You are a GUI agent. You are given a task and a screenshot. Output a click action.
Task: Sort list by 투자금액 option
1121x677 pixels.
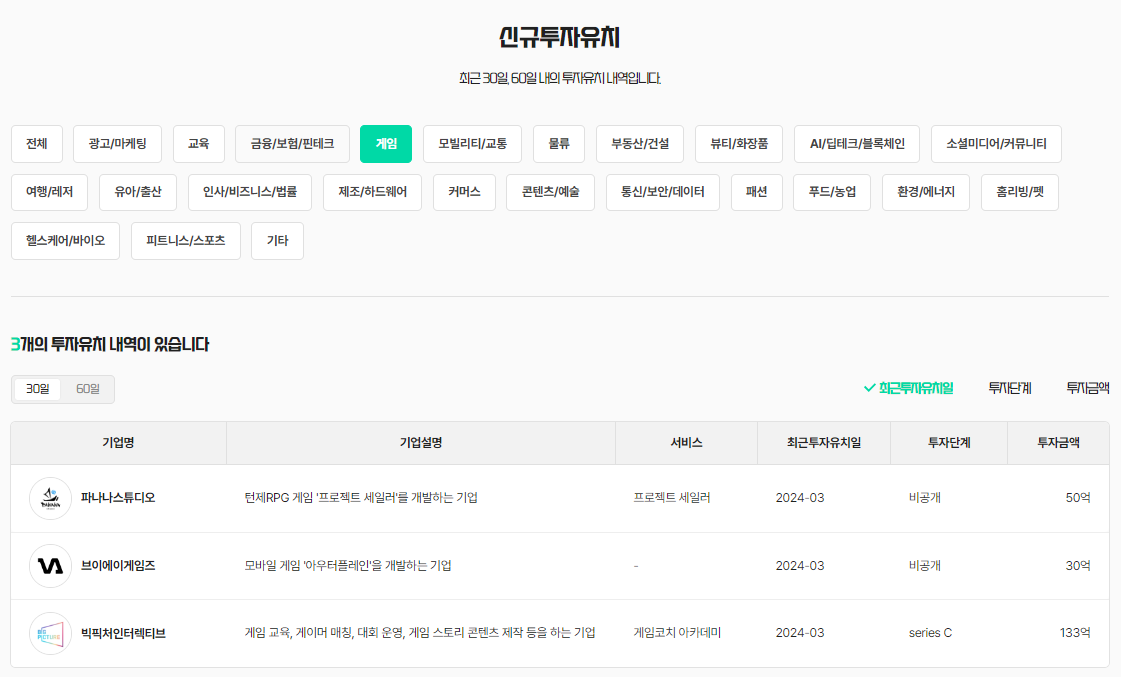point(1087,388)
